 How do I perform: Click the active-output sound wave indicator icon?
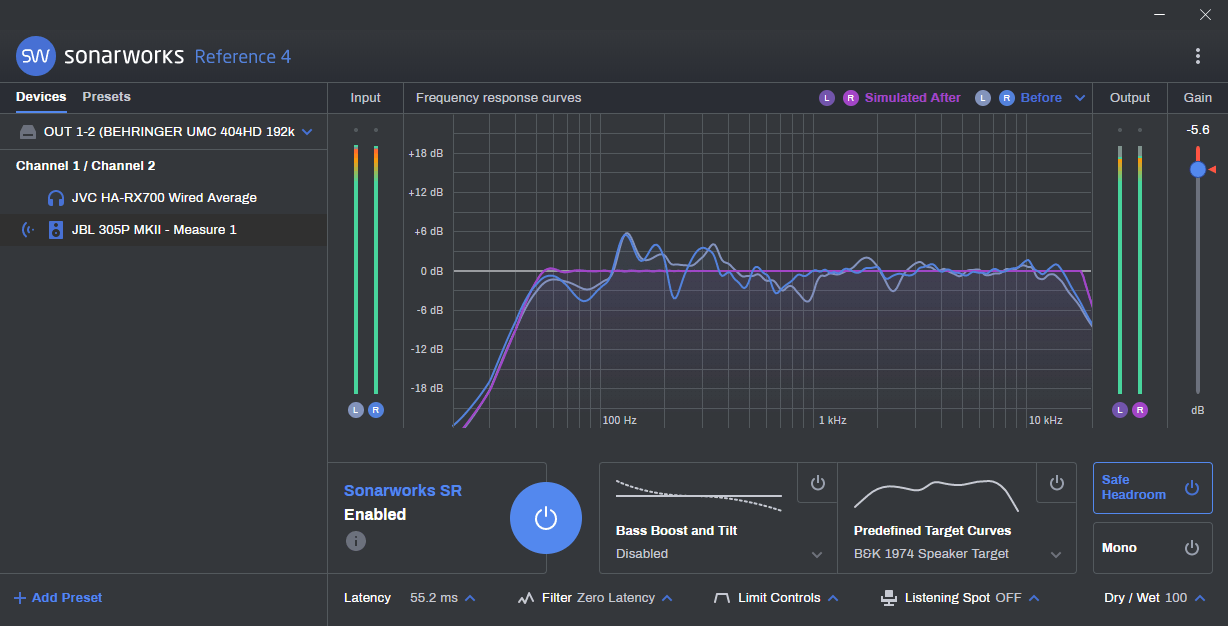click(x=28, y=230)
